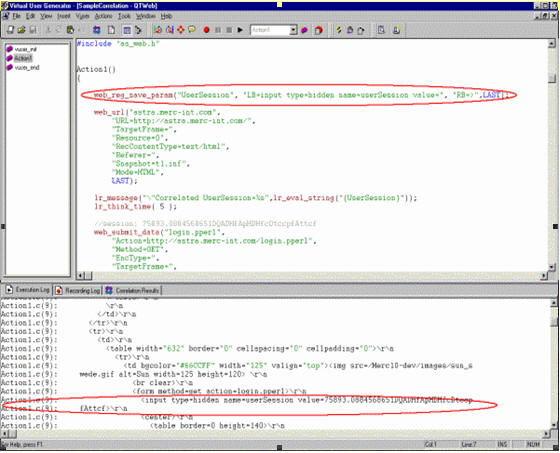
Task: Click the blue icon left of the page icon
Action: coord(96,30)
